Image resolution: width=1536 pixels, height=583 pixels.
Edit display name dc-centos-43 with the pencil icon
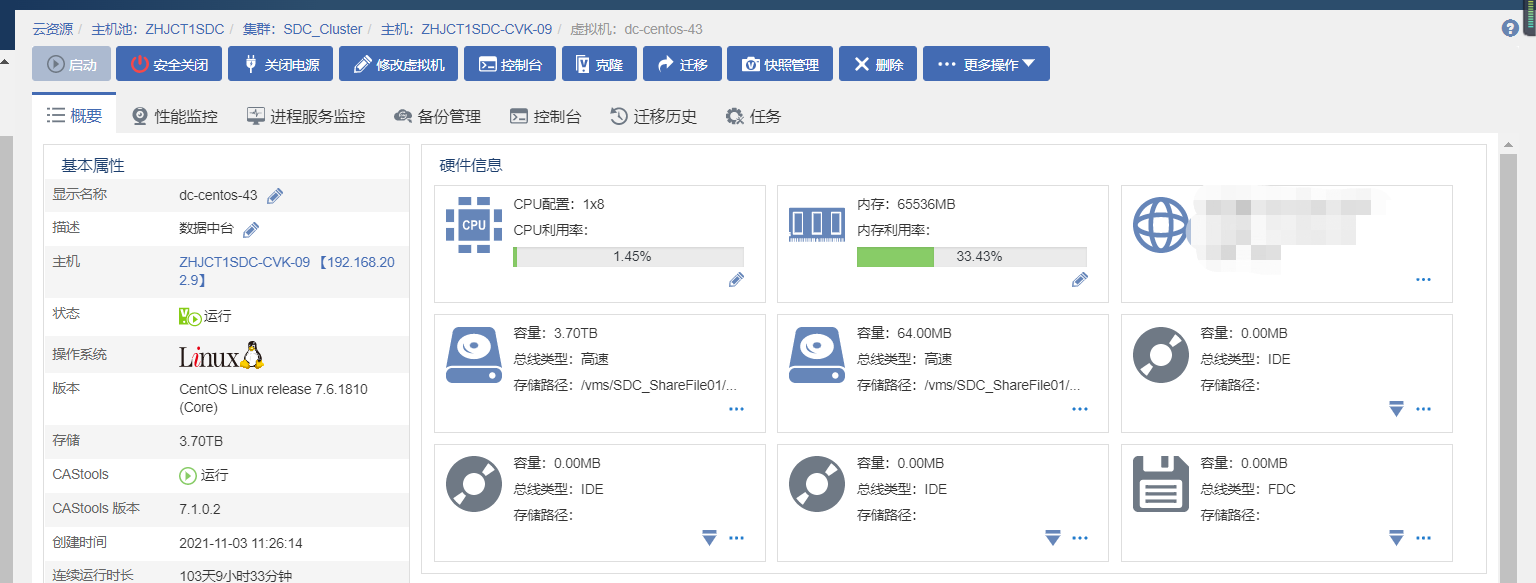275,196
